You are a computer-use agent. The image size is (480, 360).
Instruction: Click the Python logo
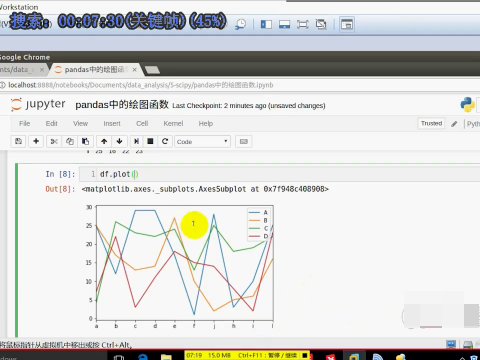(468, 105)
